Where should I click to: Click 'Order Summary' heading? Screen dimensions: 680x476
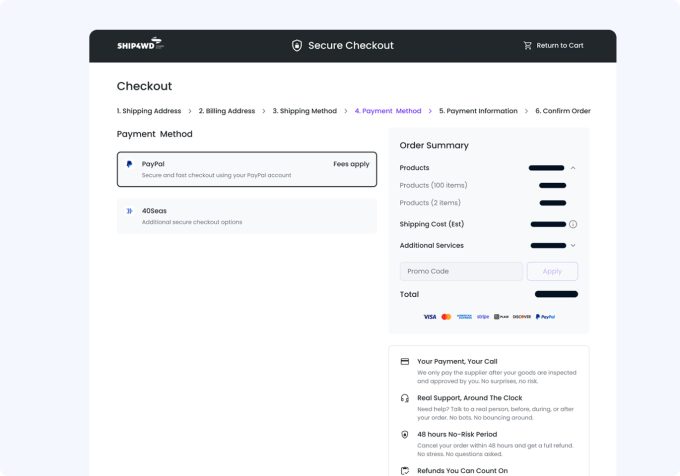(434, 145)
